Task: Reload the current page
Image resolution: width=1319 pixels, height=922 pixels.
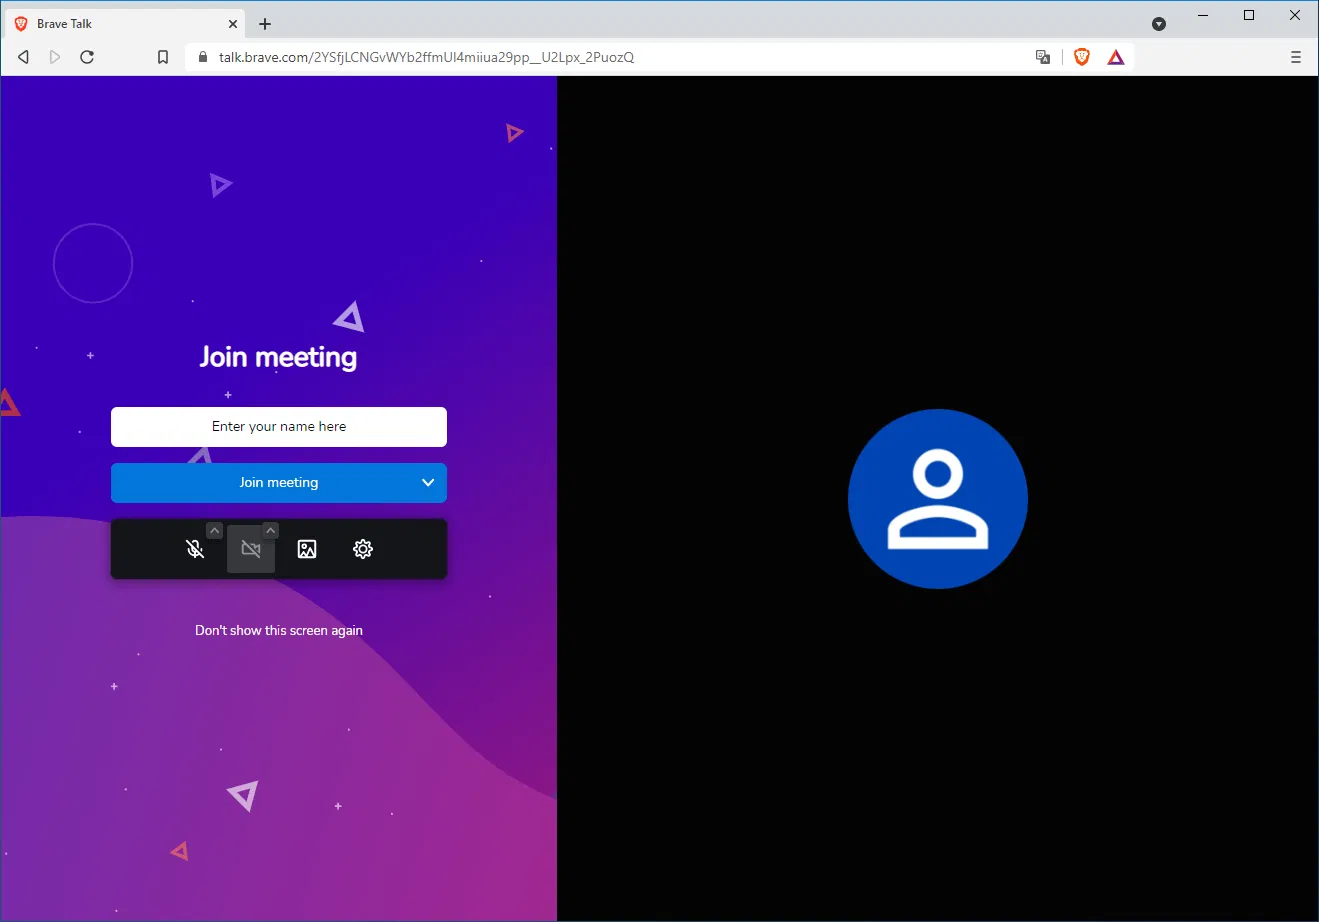Action: [x=87, y=57]
